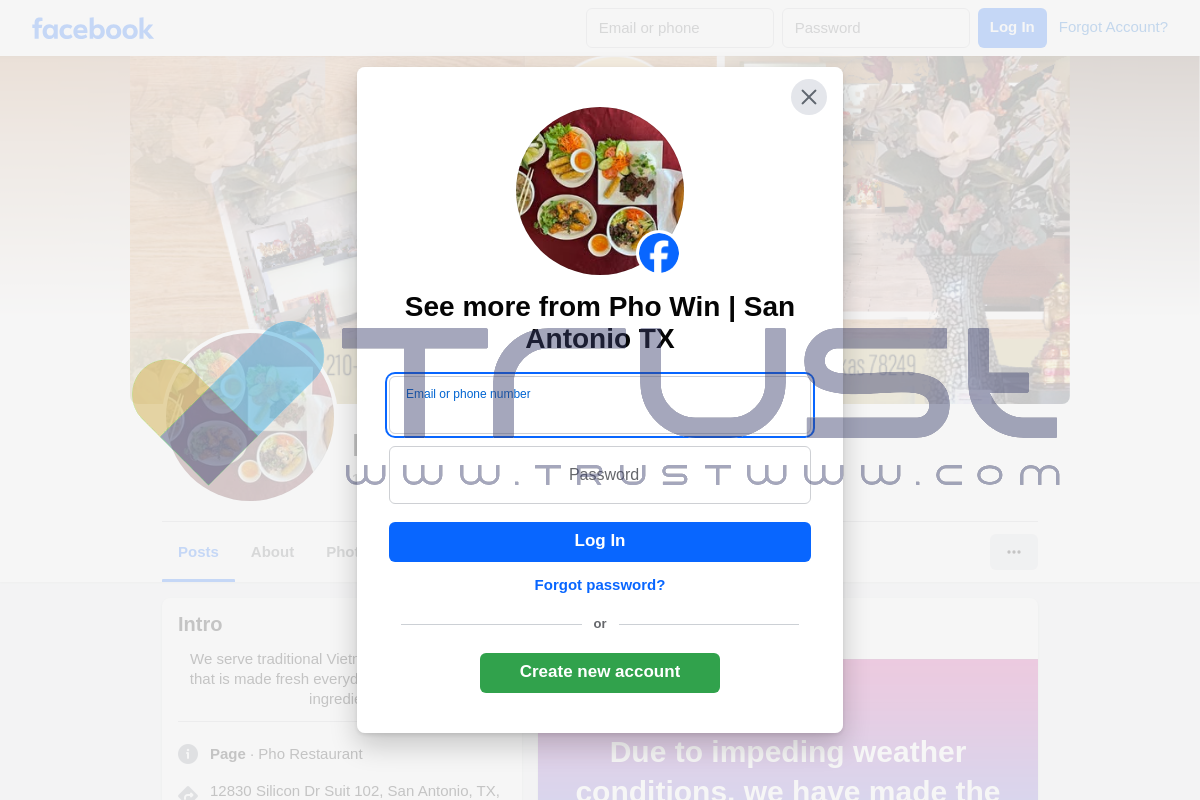The height and width of the screenshot is (800, 1200).
Task: Focus the dialog Email or phone number field
Action: 600,405
